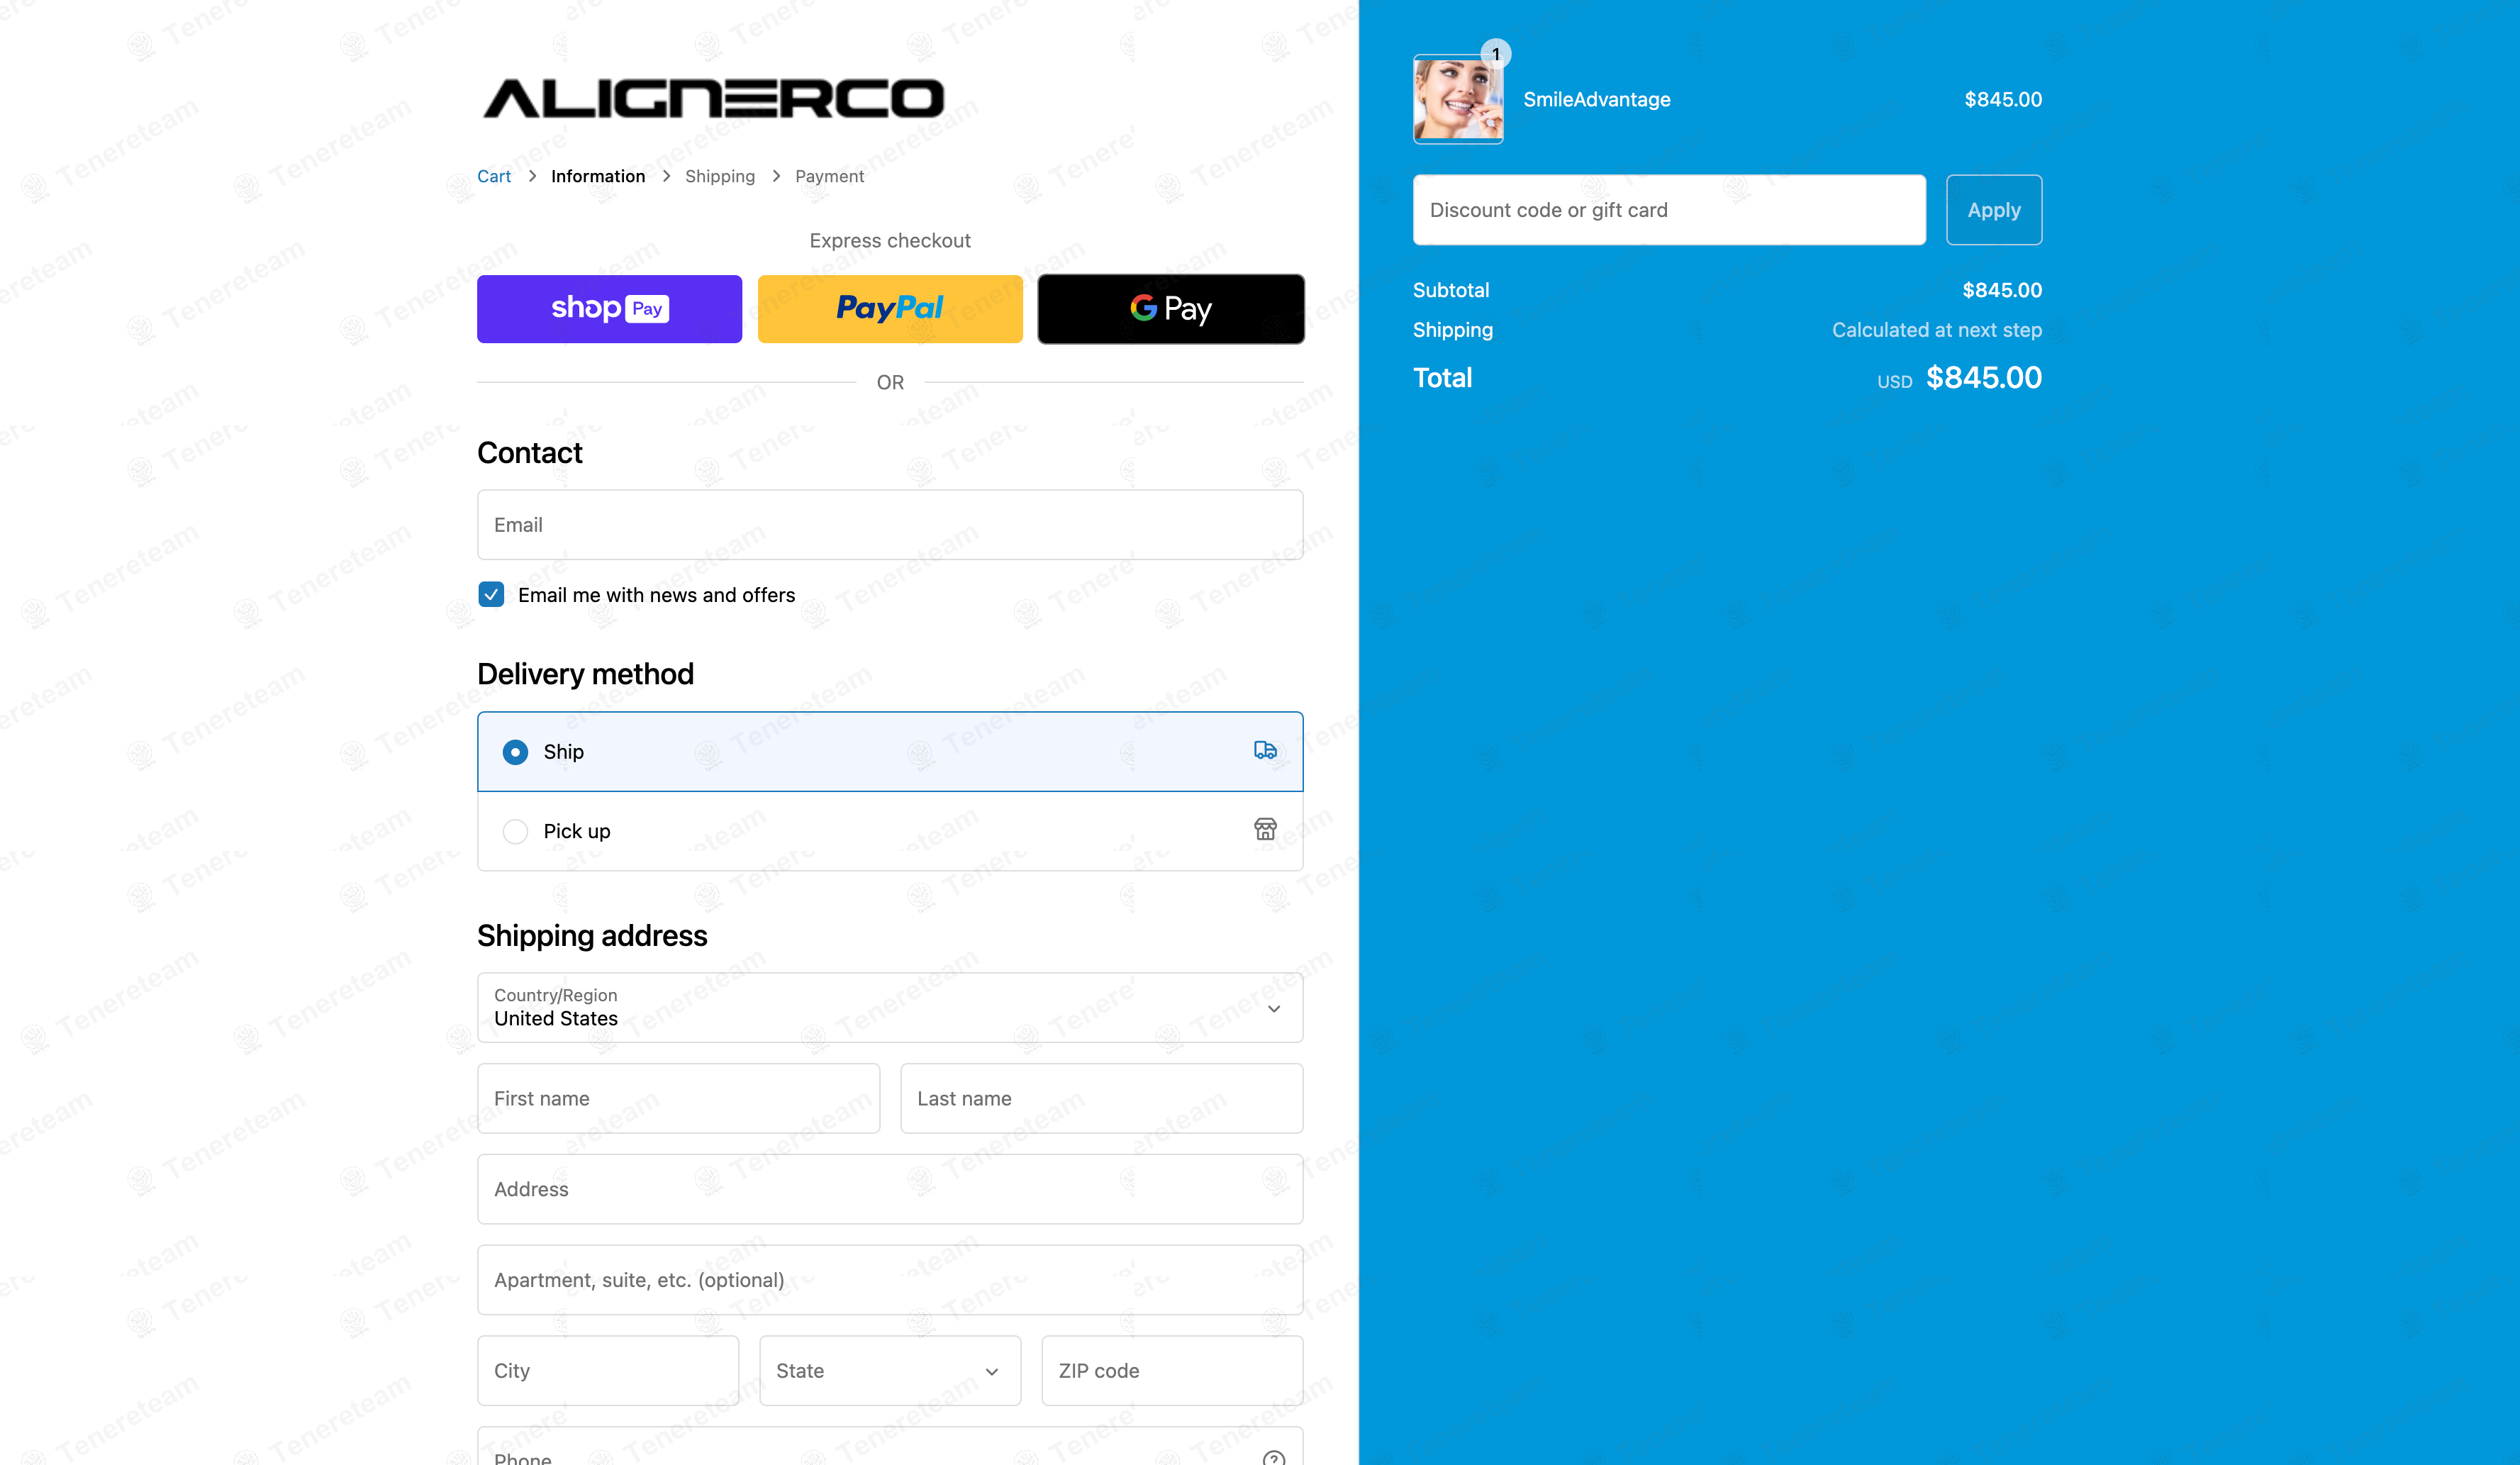Select the Information breadcrumb step
This screenshot has width=2520, height=1465.
click(598, 176)
